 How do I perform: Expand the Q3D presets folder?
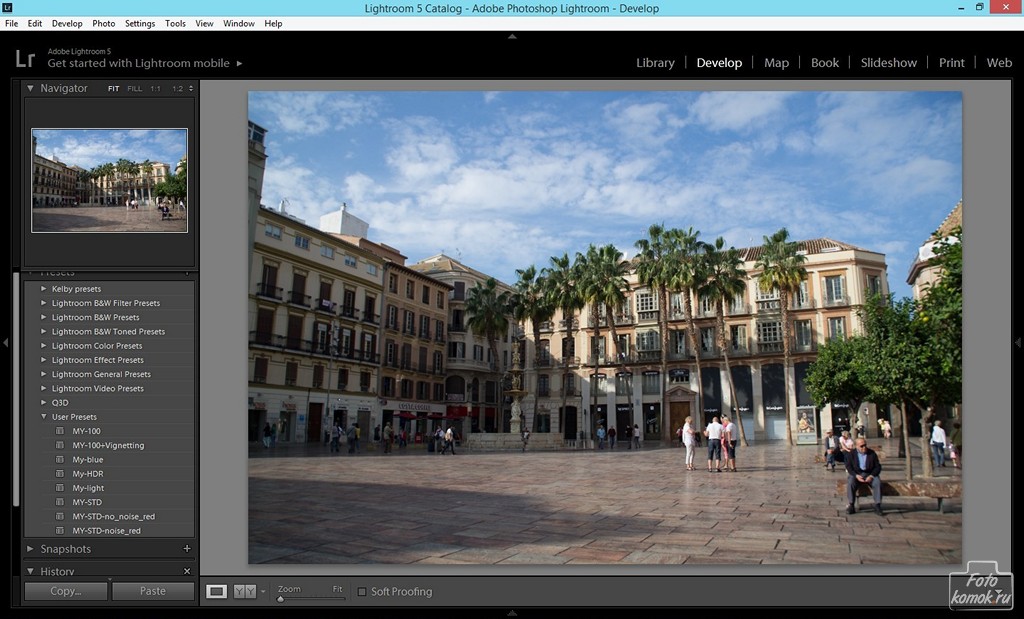44,402
